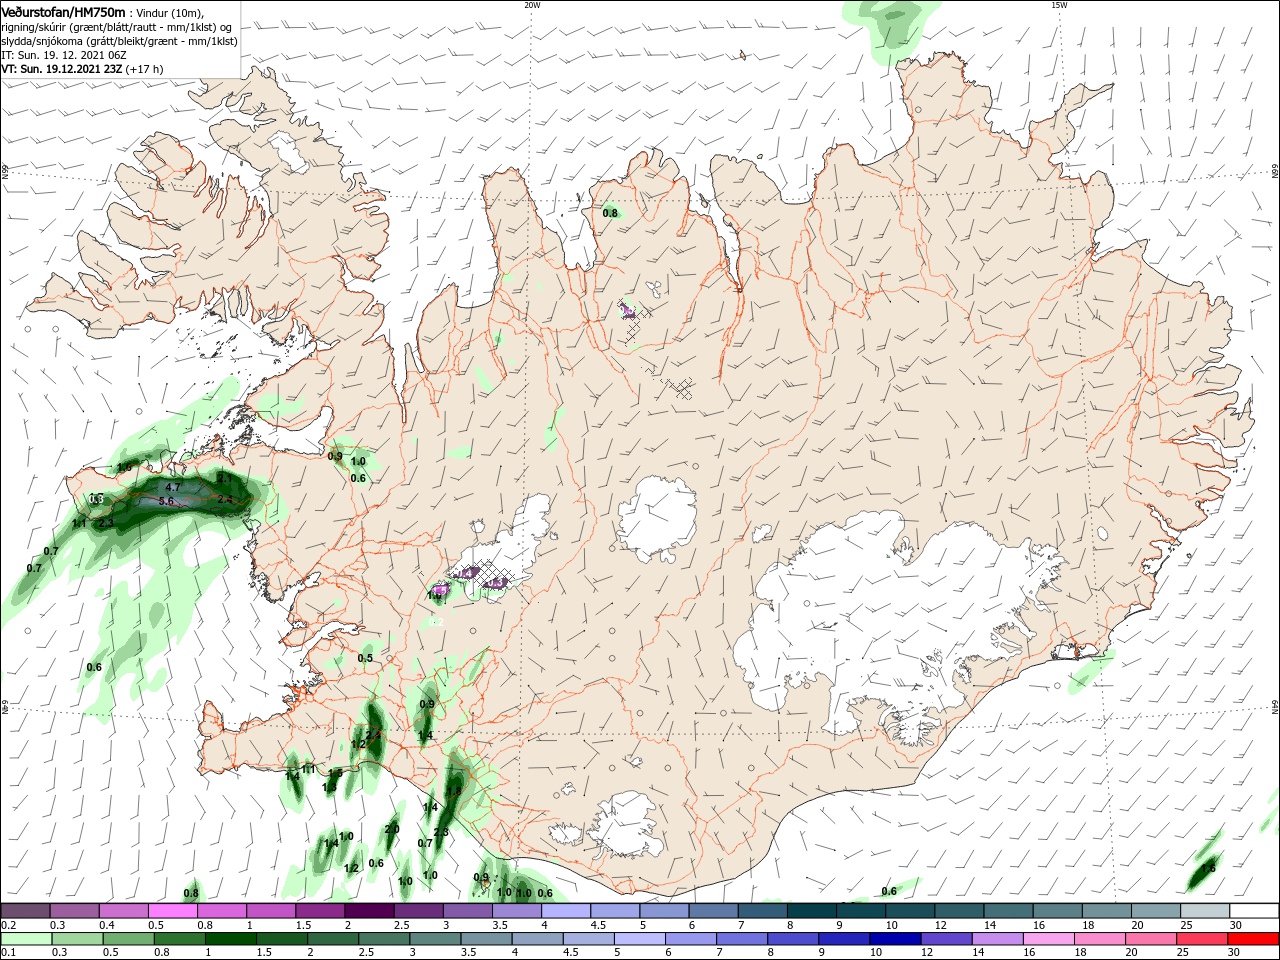Click the 'IT: Sun. 19. 12. 2021 06Z' line
The width and height of the screenshot is (1280, 960).
(63, 55)
